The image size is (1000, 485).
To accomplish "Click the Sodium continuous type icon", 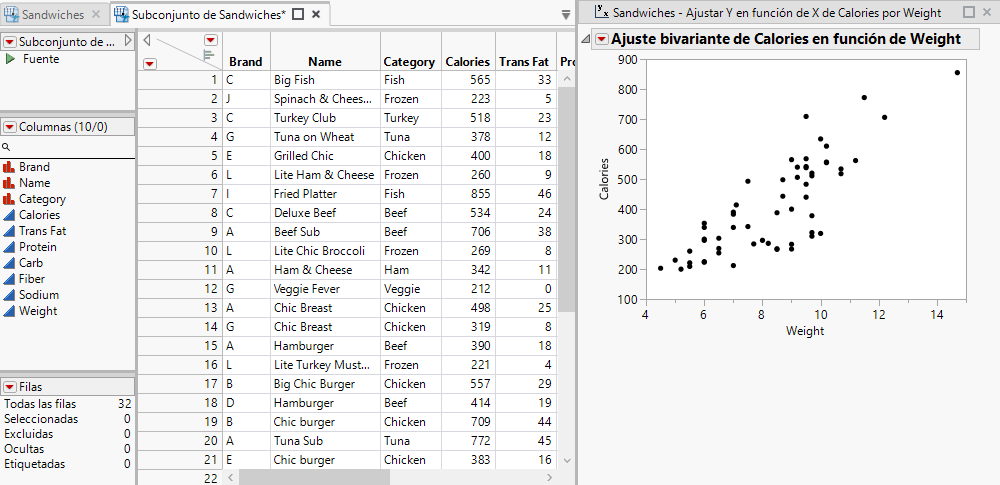I will click(9, 294).
